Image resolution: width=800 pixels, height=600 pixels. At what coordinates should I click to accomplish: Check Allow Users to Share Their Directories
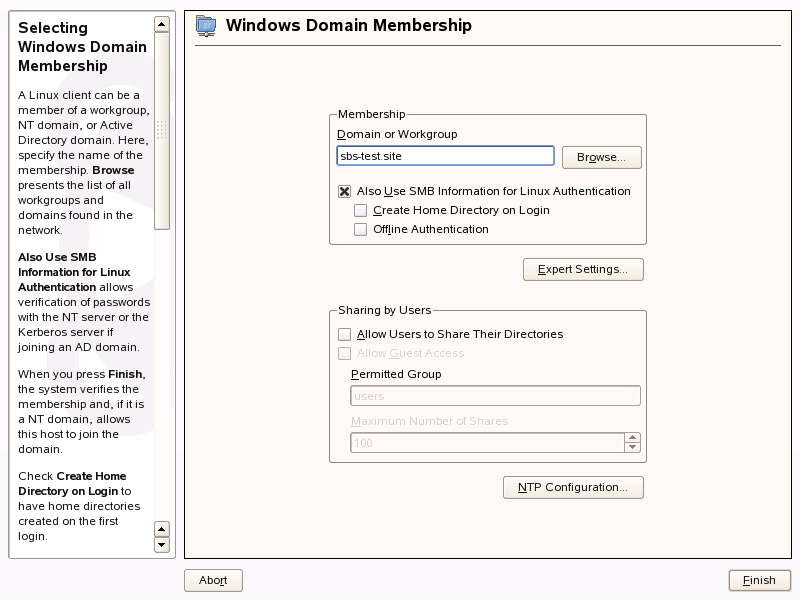point(344,334)
